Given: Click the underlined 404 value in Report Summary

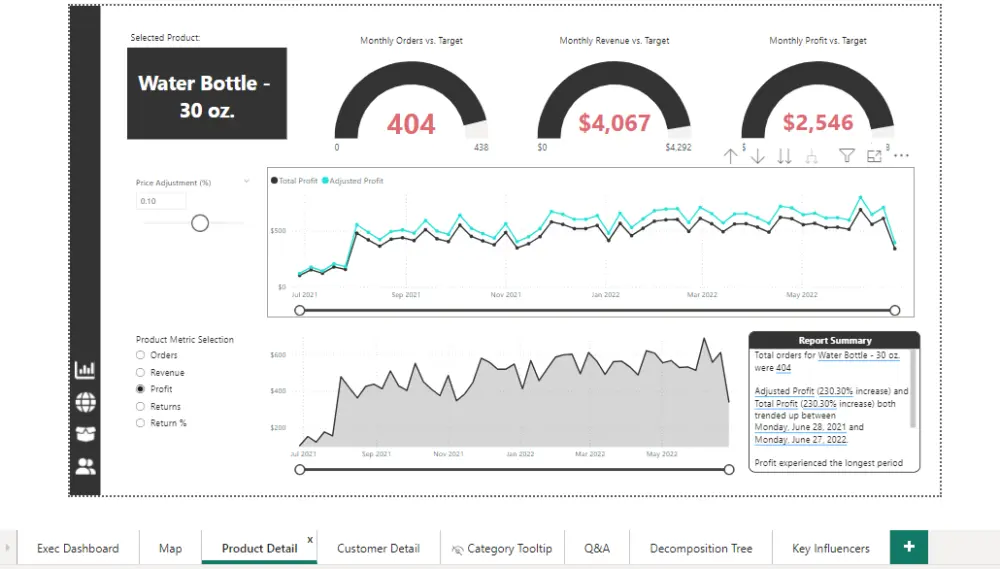Looking at the screenshot, I should 783,368.
